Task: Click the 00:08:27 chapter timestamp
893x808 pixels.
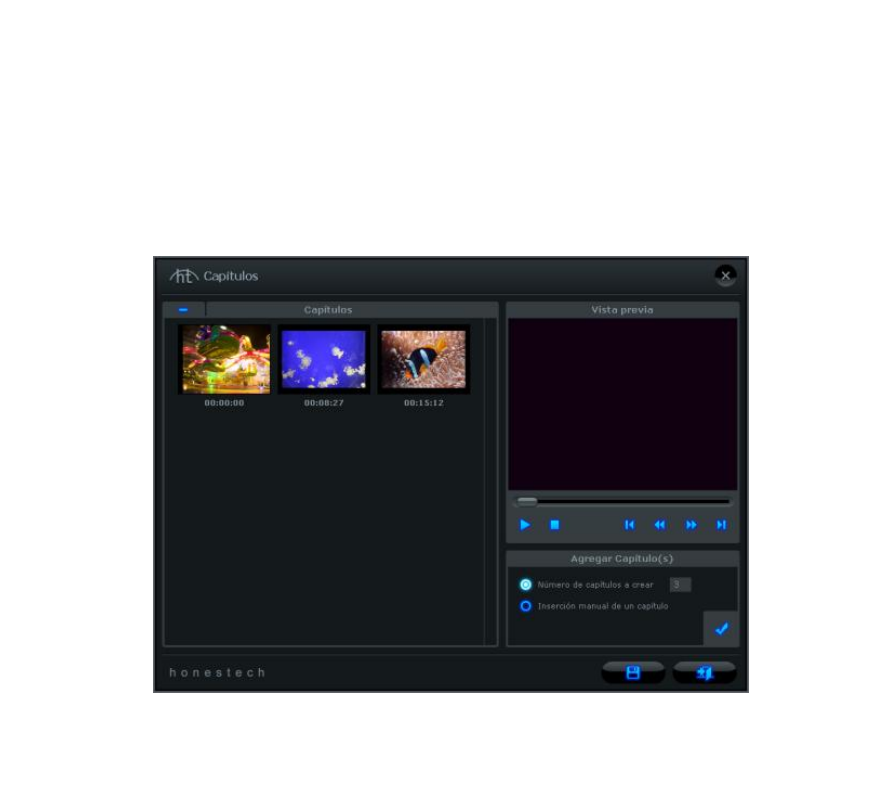Action: pos(323,403)
